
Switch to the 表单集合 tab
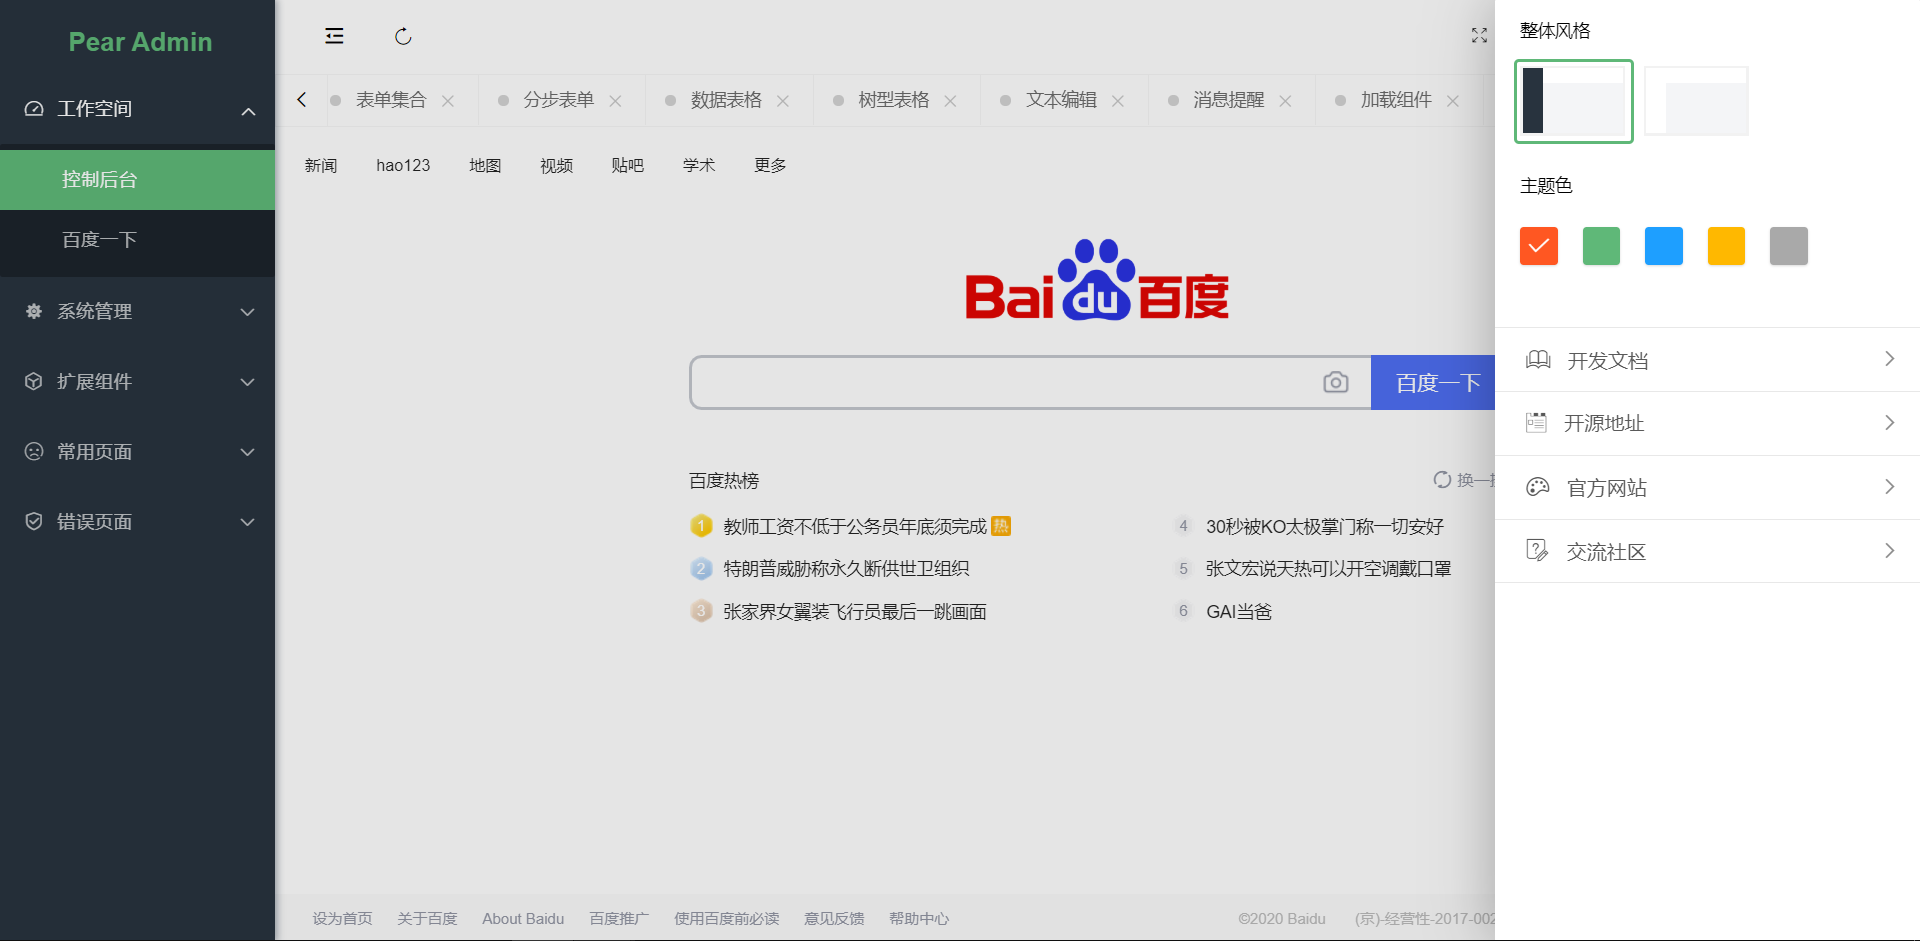[x=391, y=100]
